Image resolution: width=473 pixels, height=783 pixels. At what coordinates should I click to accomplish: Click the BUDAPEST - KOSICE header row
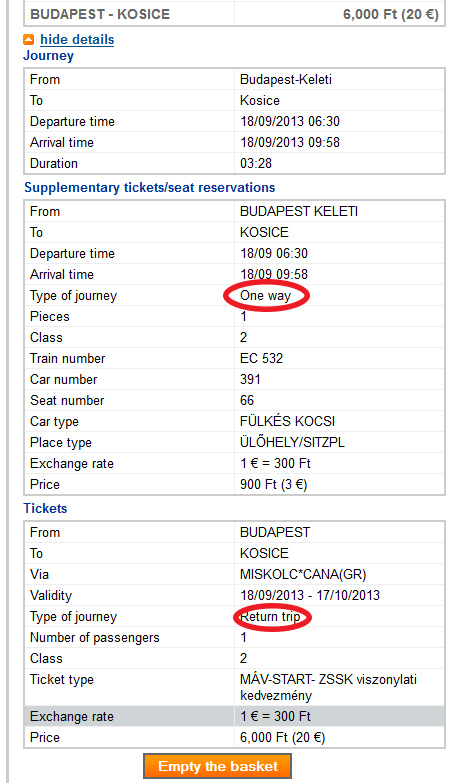[234, 14]
